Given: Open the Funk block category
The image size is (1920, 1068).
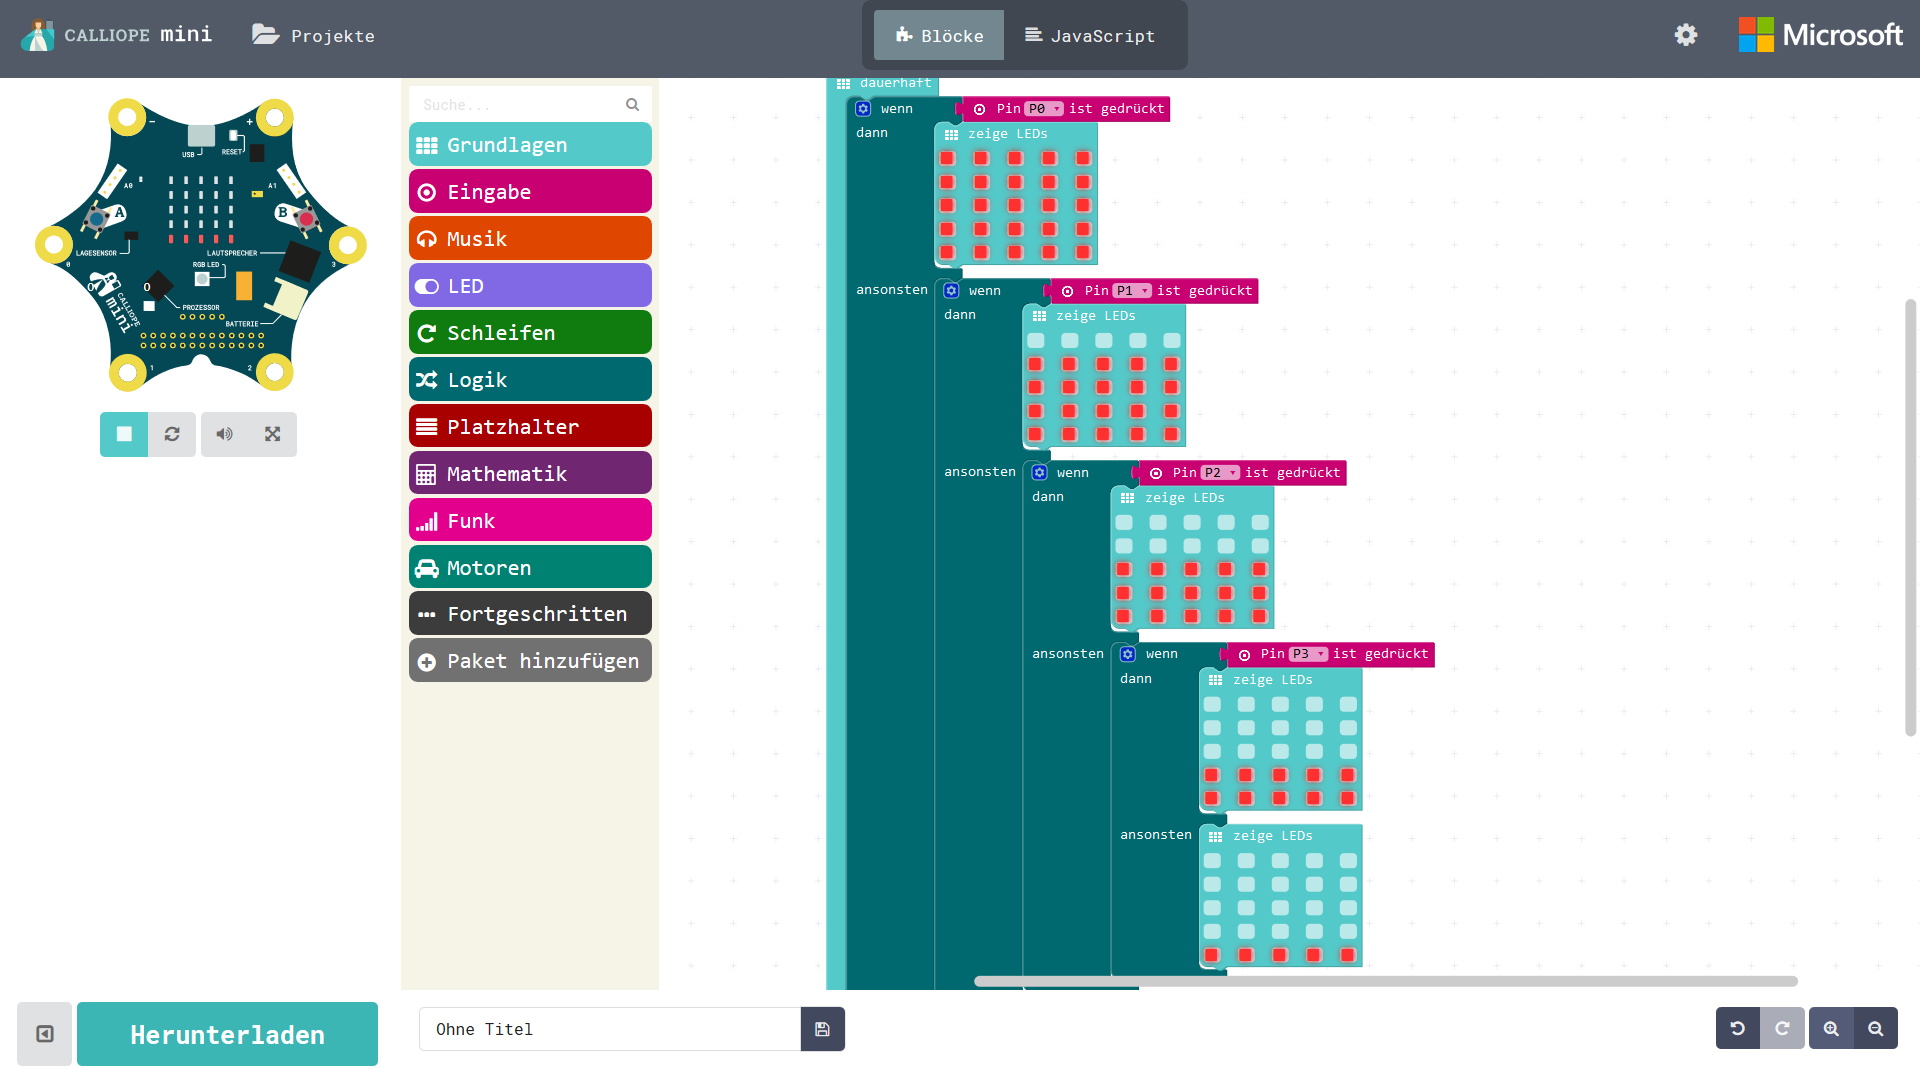Looking at the screenshot, I should click(530, 521).
